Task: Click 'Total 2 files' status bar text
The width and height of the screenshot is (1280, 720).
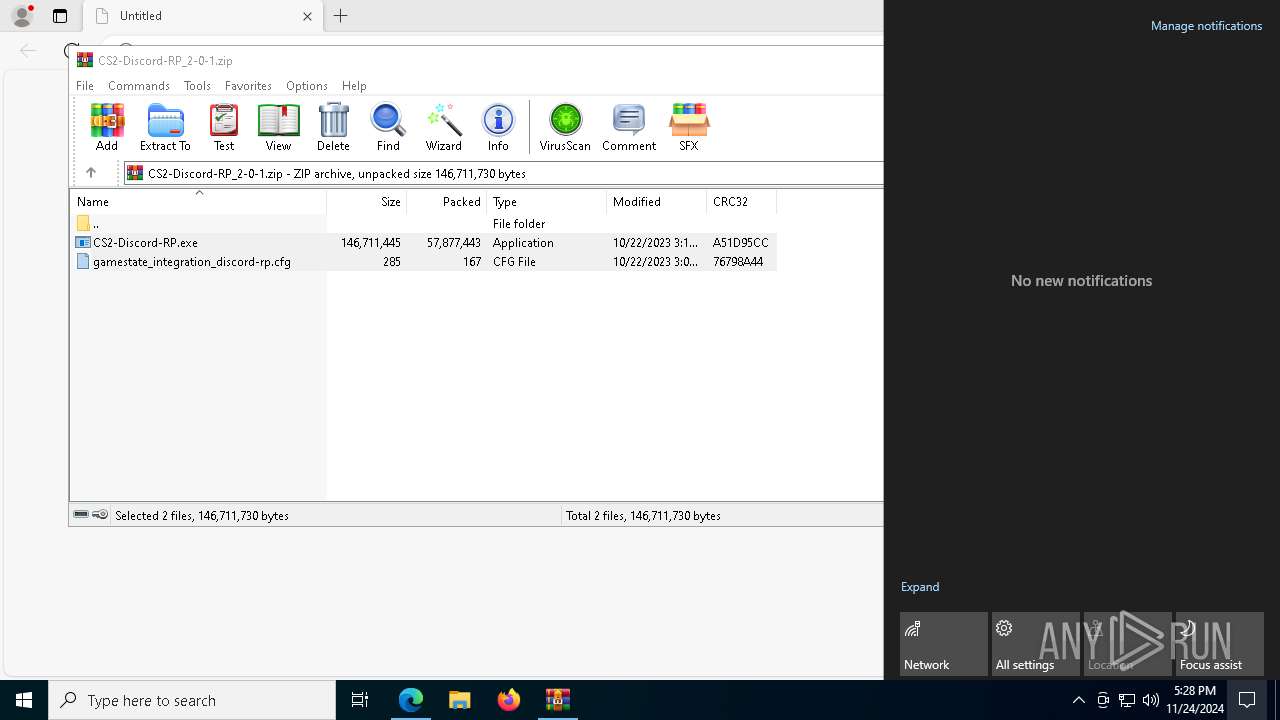Action: 643,515
